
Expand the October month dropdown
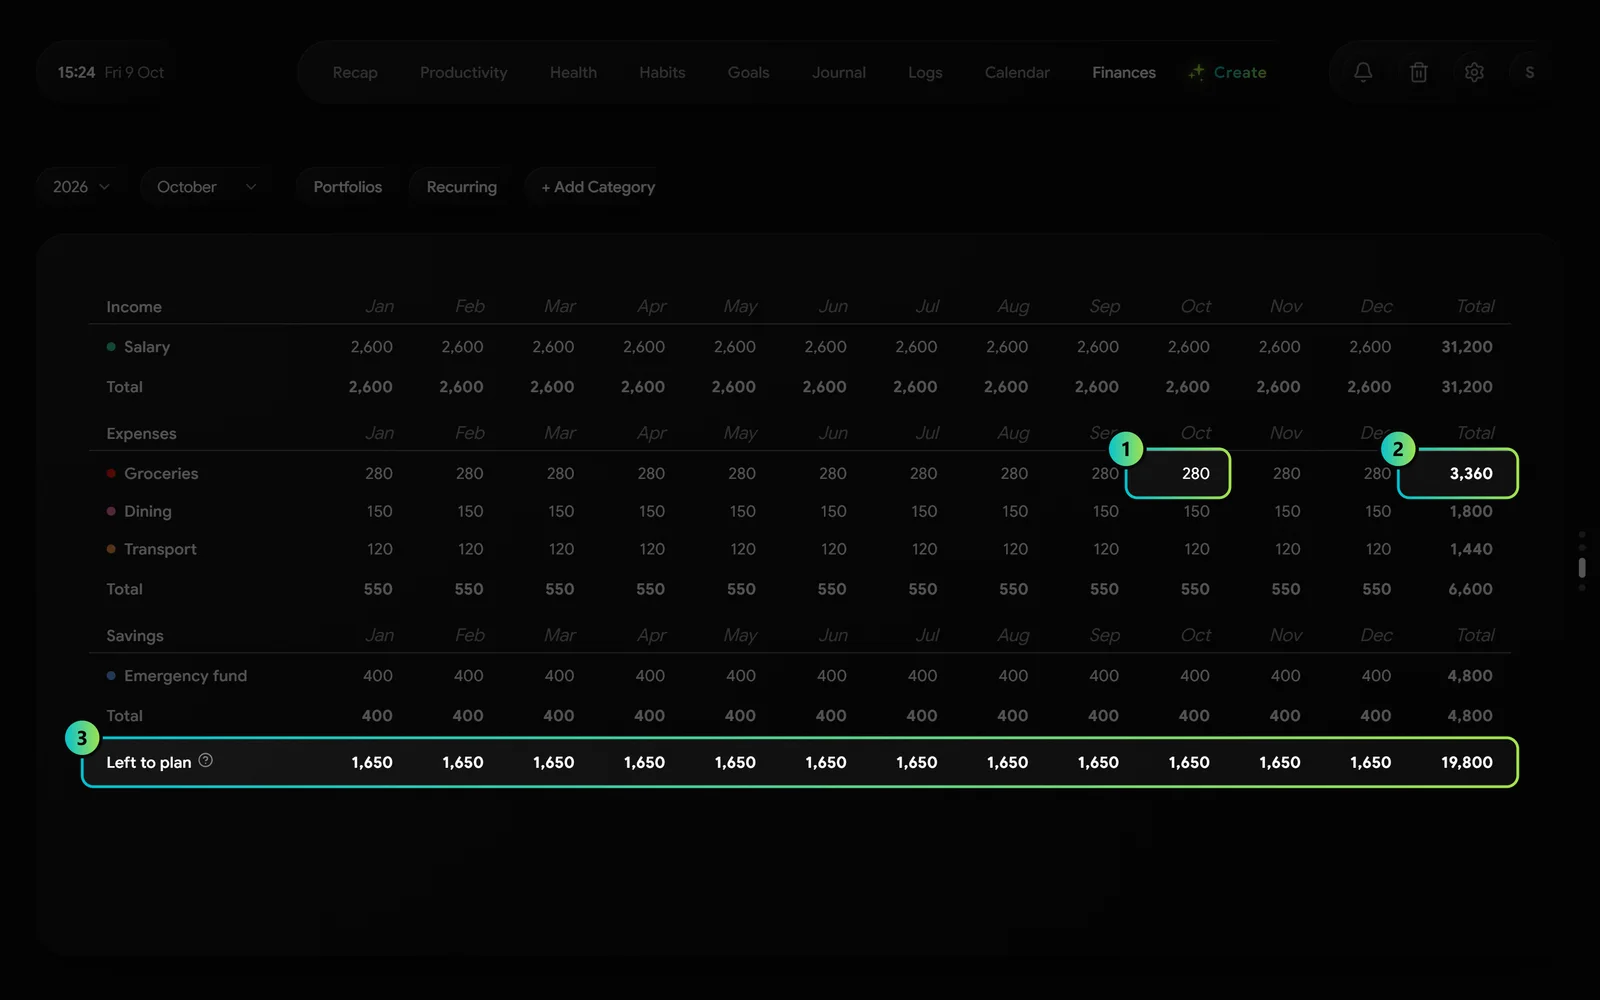tap(206, 187)
